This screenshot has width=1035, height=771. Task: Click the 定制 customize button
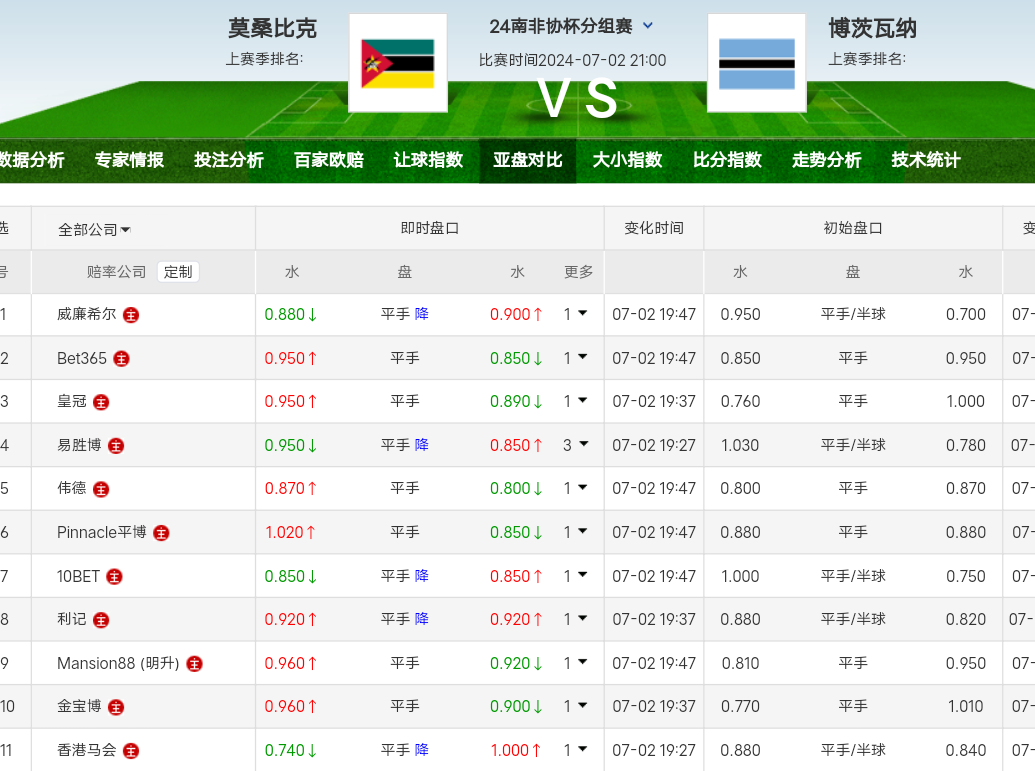tap(178, 271)
